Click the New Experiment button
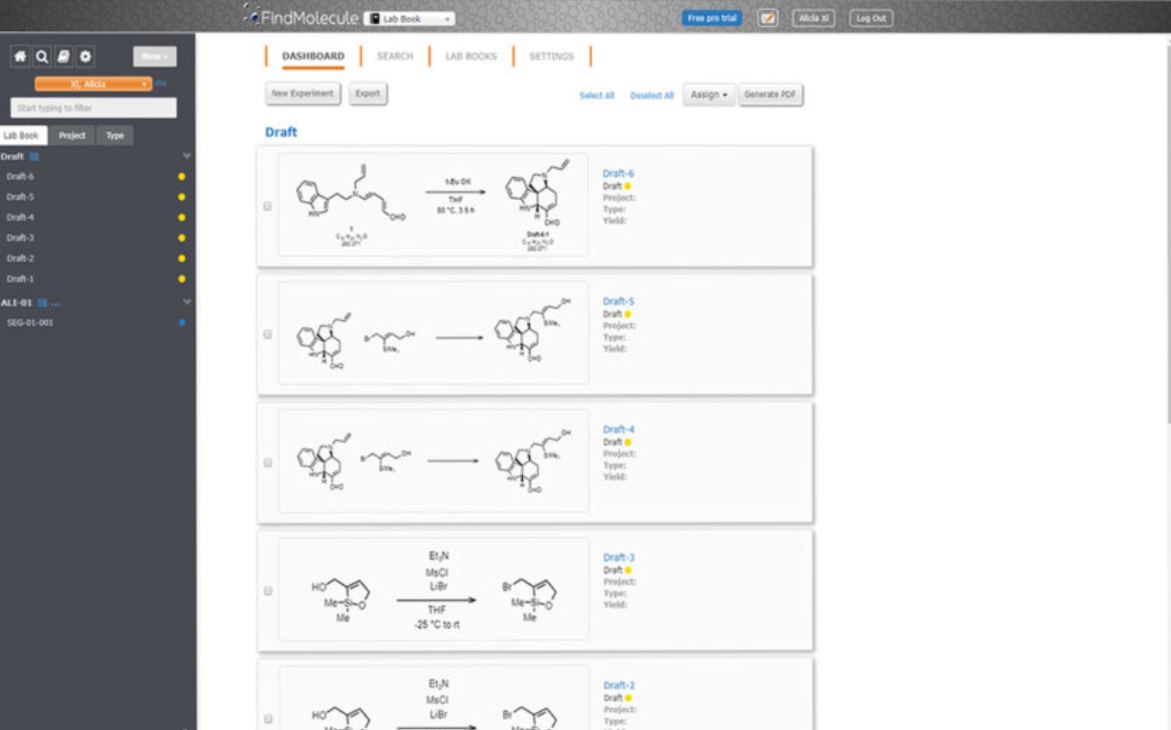The image size is (1171, 730). click(x=304, y=93)
